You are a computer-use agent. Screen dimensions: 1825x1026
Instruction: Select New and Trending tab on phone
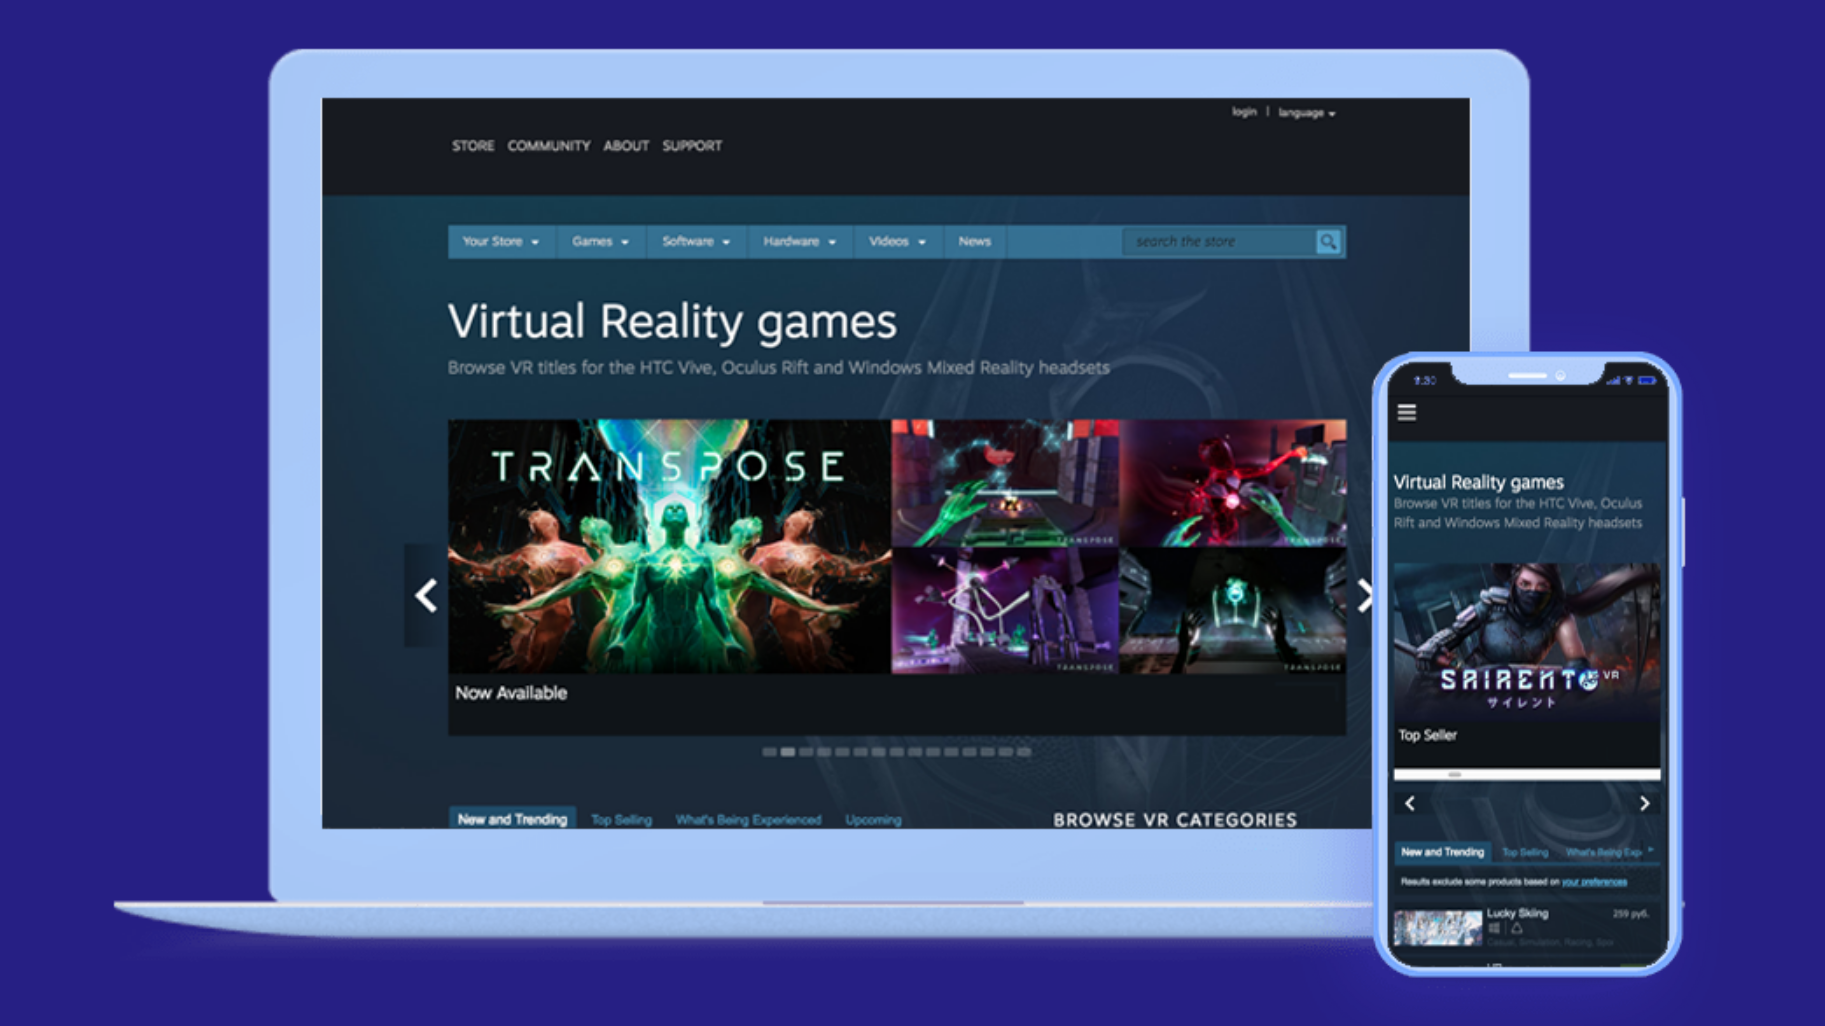pyautogui.click(x=1442, y=852)
